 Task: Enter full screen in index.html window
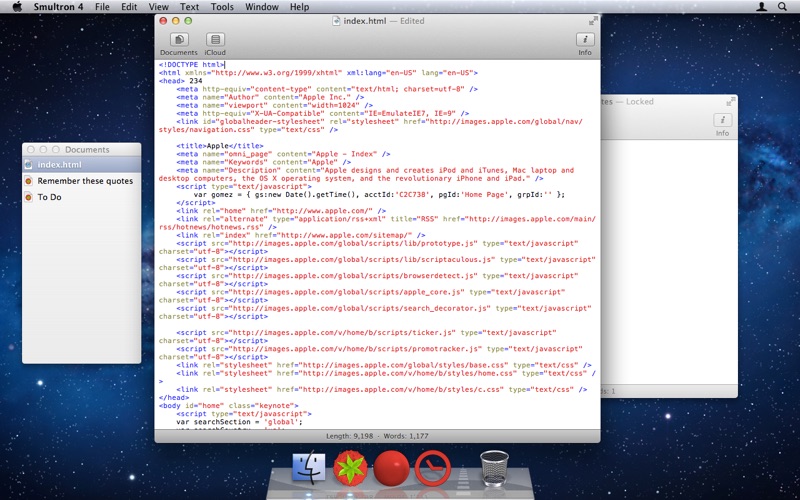pos(593,21)
